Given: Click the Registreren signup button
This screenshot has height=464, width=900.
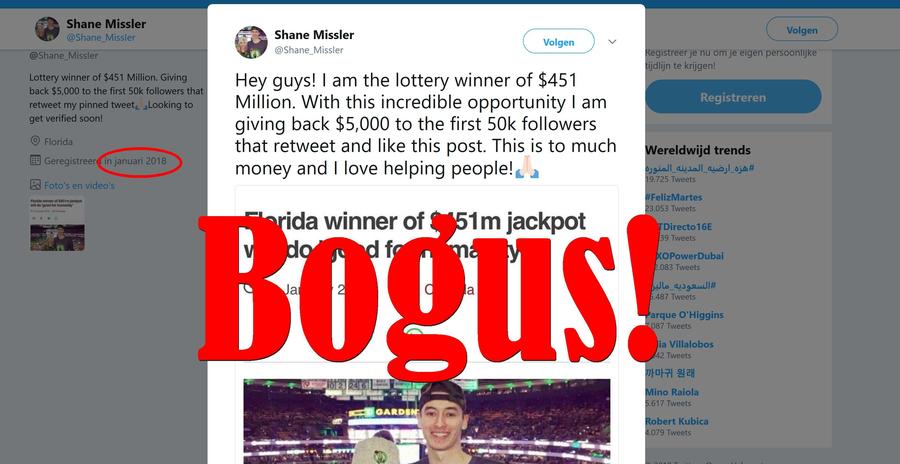Looking at the screenshot, I should click(x=733, y=97).
